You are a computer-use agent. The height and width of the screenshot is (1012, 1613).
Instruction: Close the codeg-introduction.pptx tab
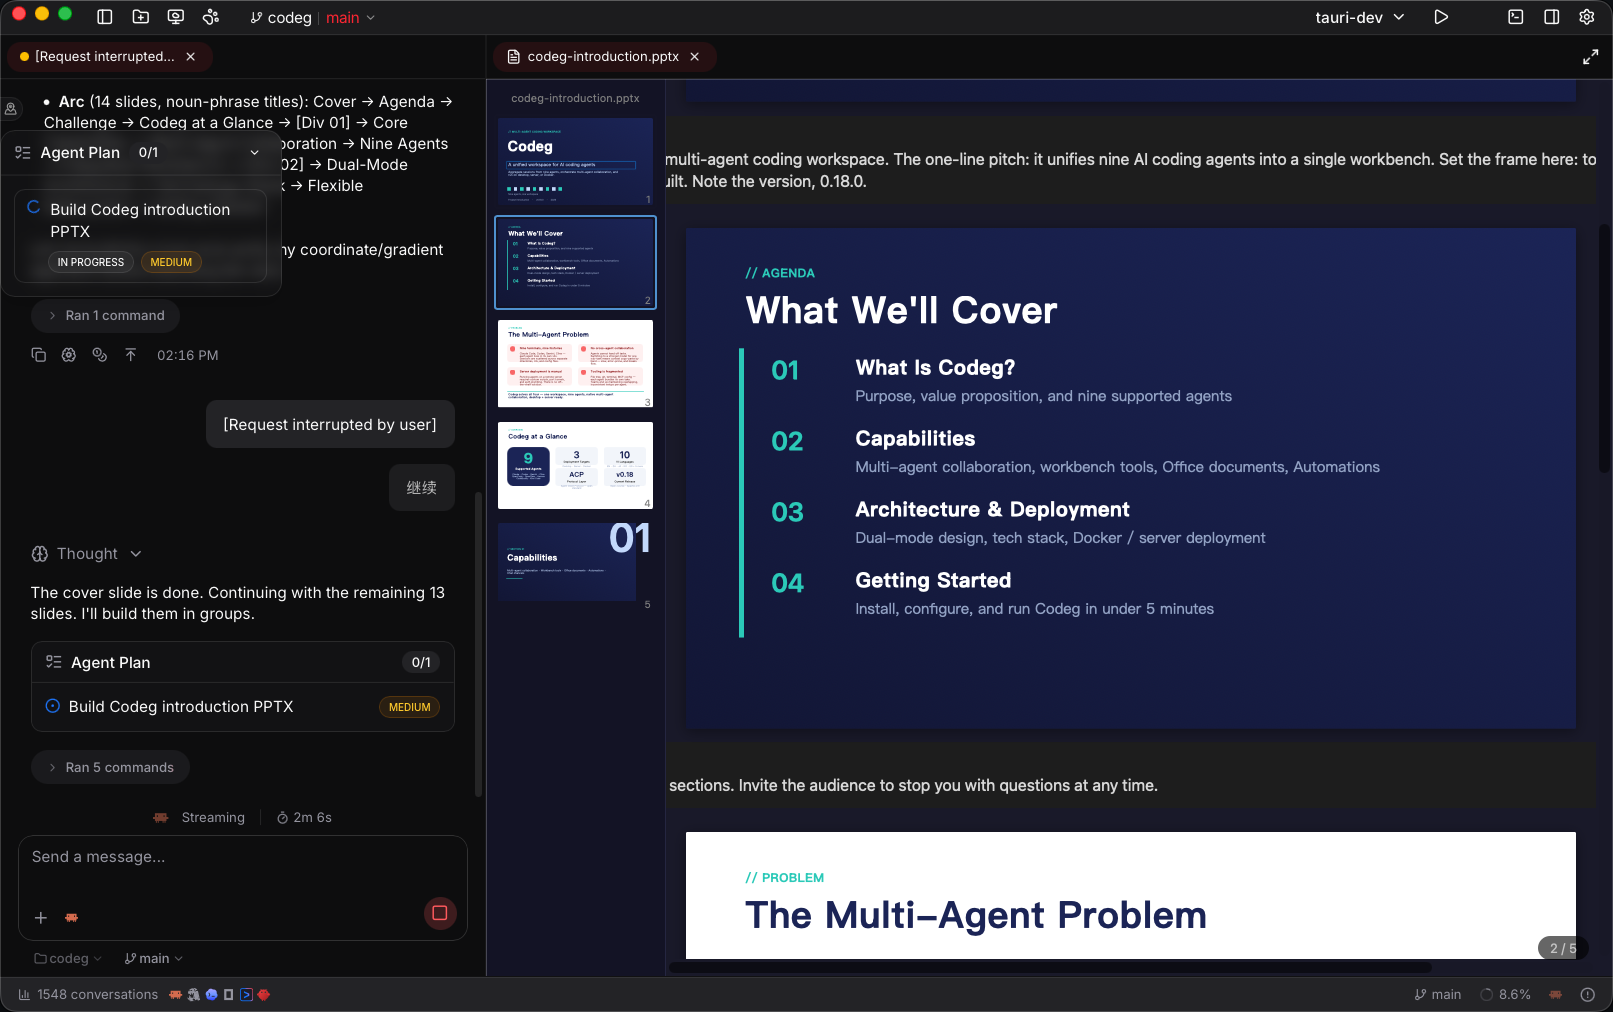(x=695, y=57)
